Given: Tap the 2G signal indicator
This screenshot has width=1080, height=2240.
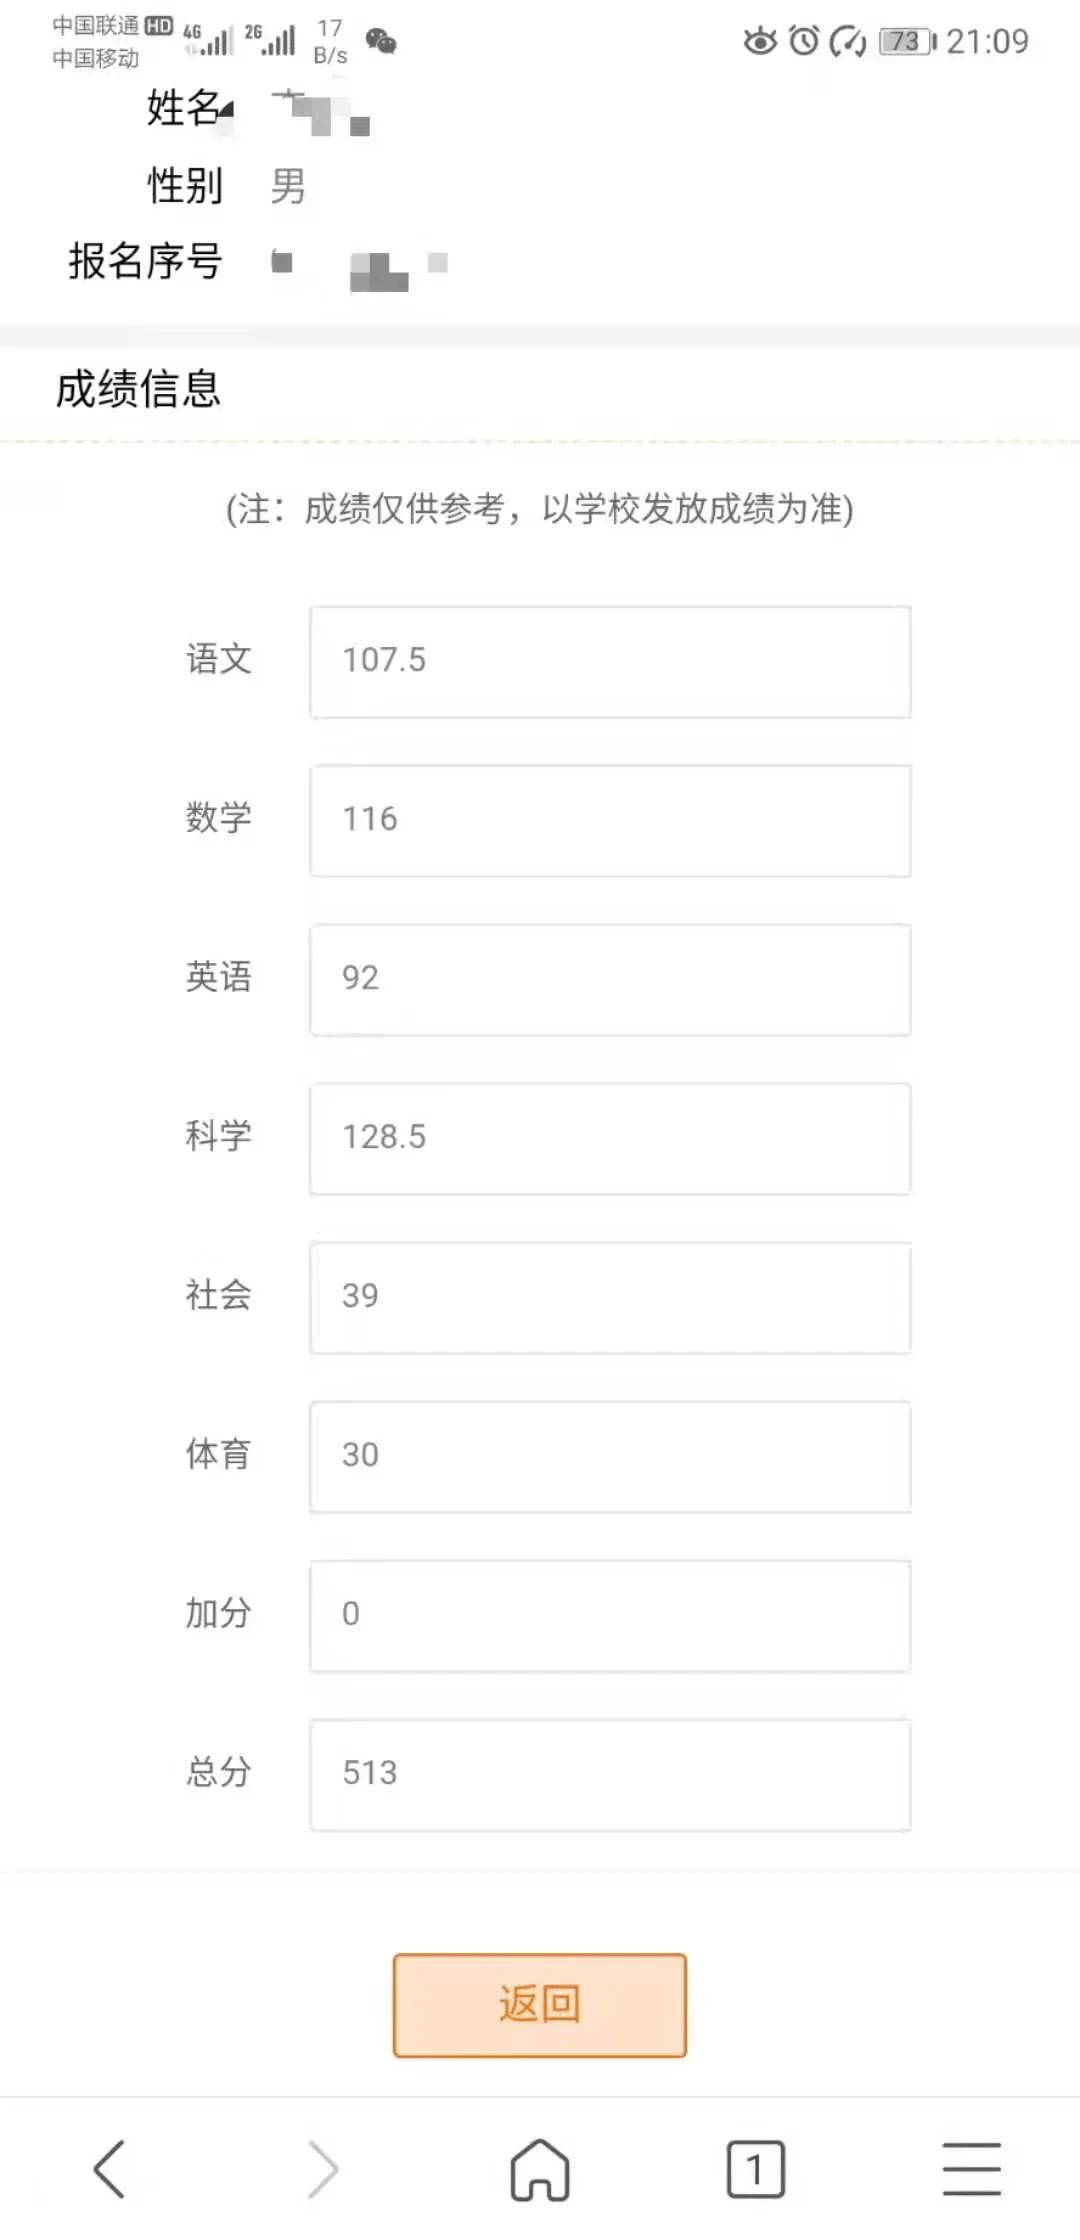Looking at the screenshot, I should click(272, 40).
